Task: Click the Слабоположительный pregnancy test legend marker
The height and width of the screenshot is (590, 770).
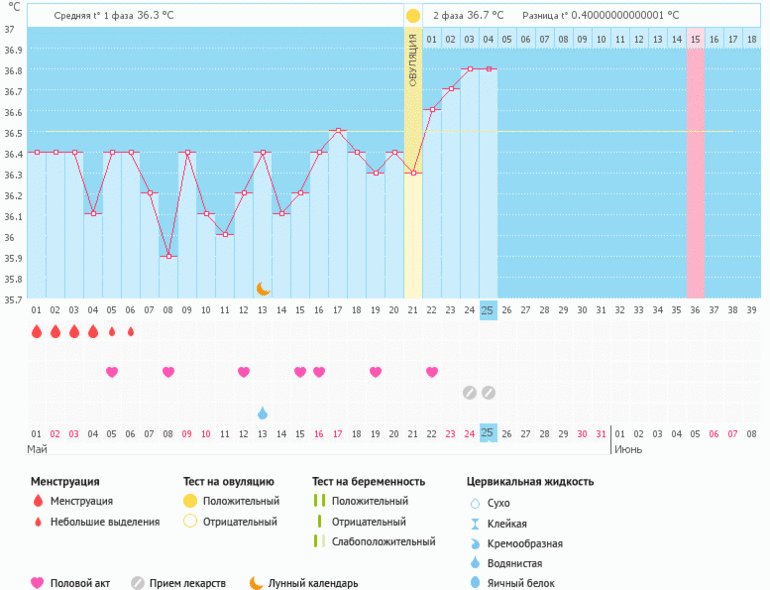Action: pos(319,541)
